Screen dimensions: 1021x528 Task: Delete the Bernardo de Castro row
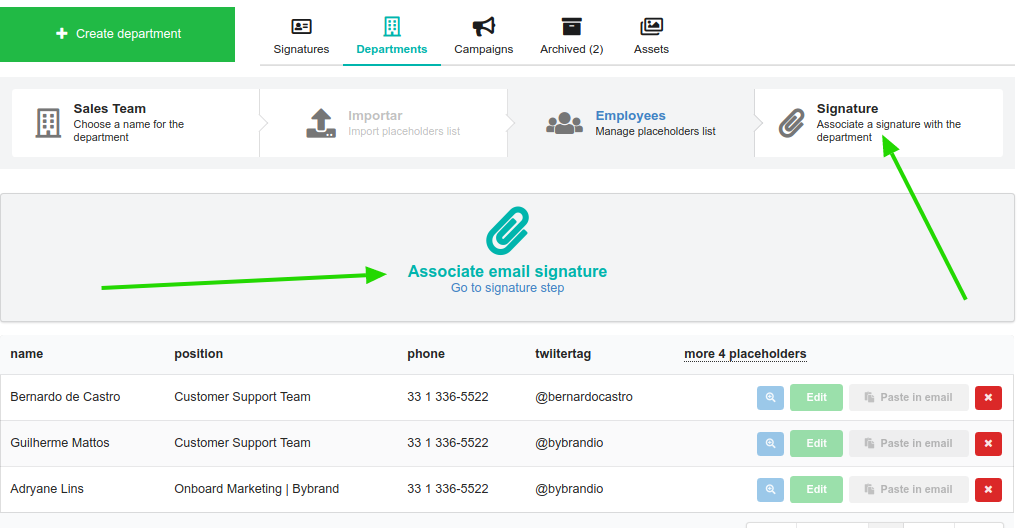988,398
